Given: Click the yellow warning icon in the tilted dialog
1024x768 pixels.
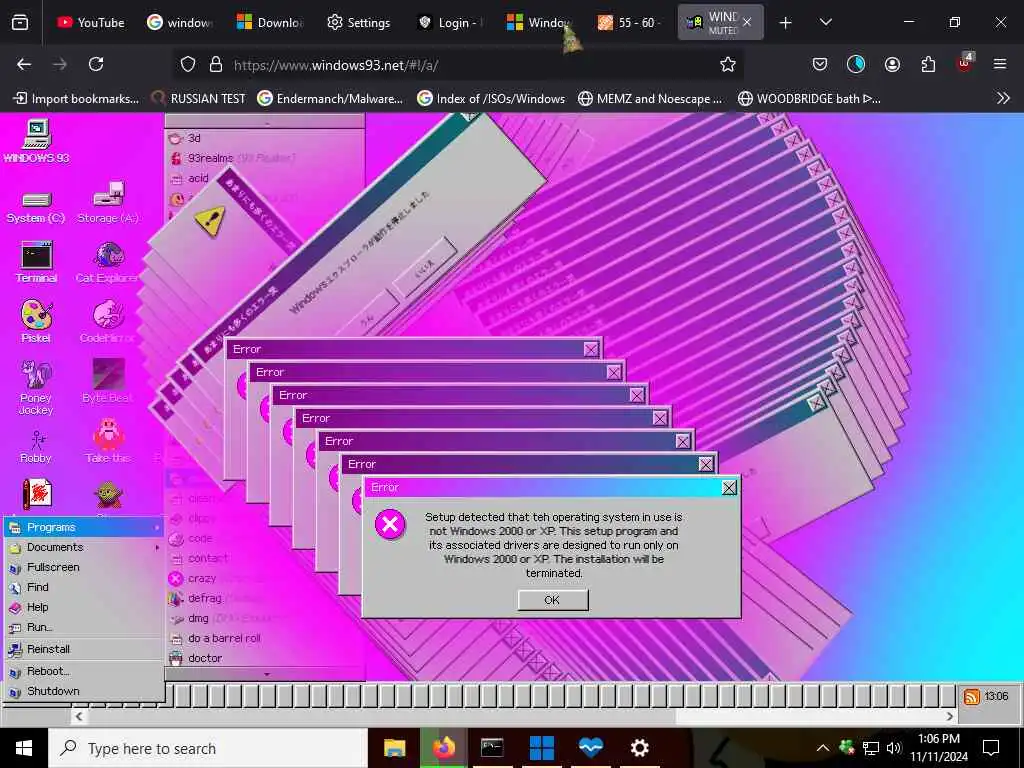Looking at the screenshot, I should [210, 222].
